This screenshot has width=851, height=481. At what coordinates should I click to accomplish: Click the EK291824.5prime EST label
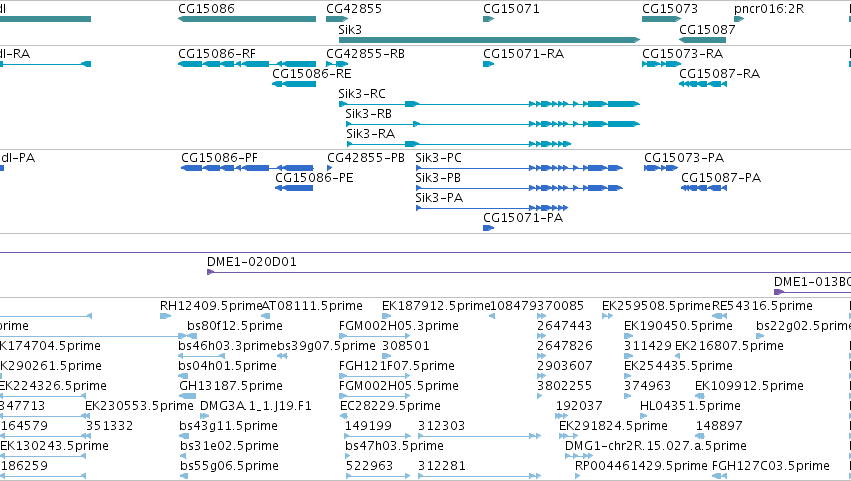click(x=613, y=427)
